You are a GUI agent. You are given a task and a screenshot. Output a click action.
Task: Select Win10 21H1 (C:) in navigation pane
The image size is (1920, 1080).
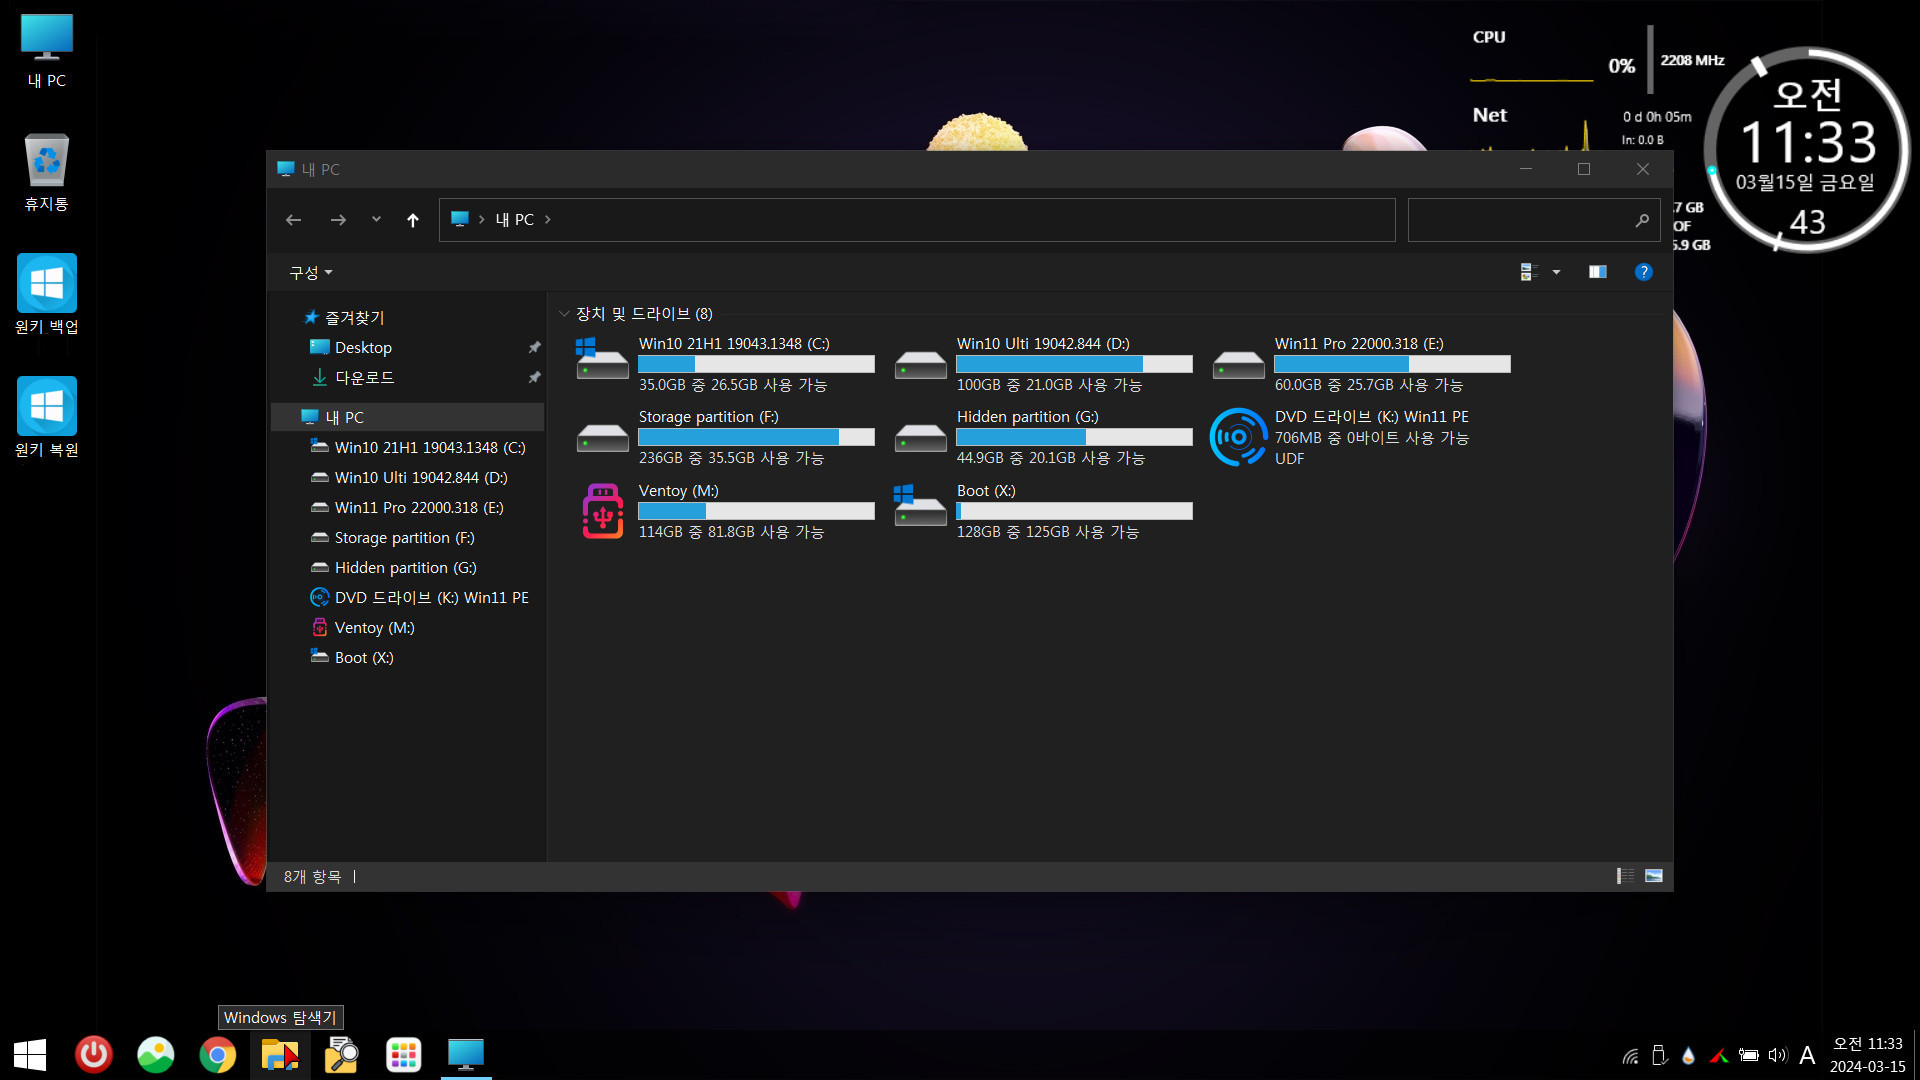pyautogui.click(x=430, y=447)
